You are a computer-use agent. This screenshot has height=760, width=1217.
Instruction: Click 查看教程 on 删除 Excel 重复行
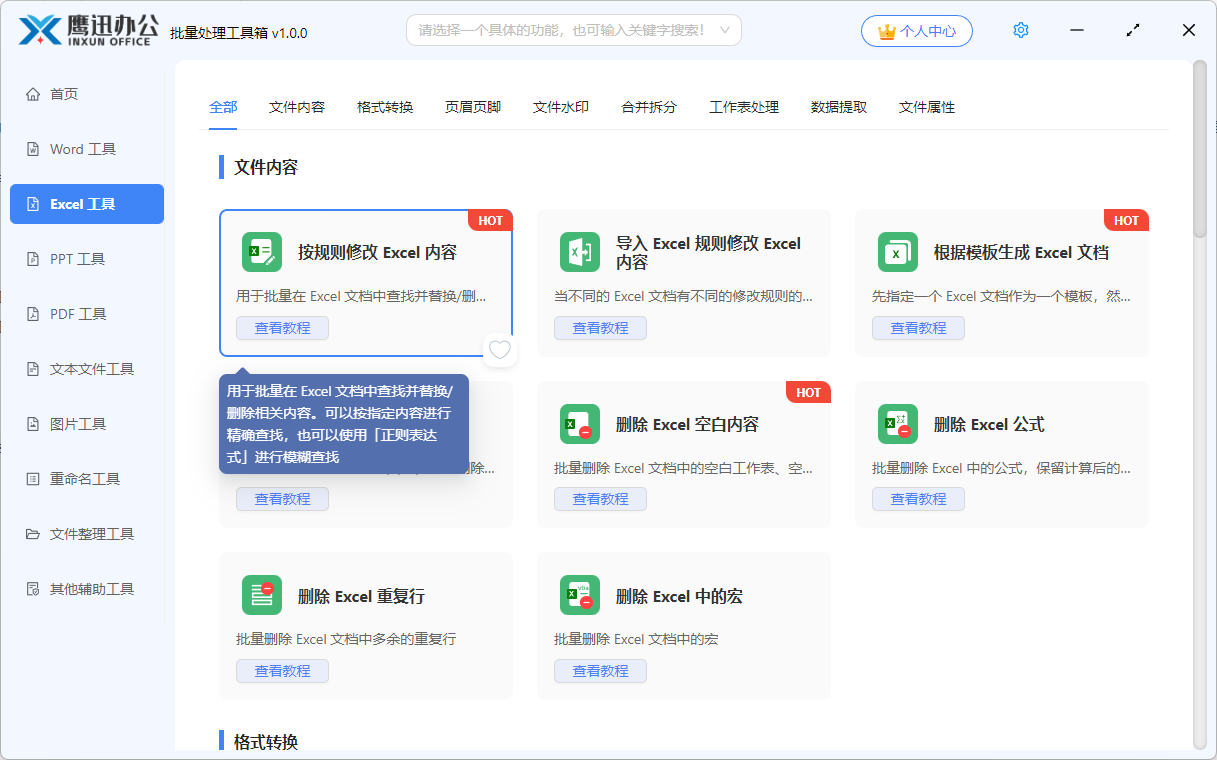pyautogui.click(x=282, y=670)
